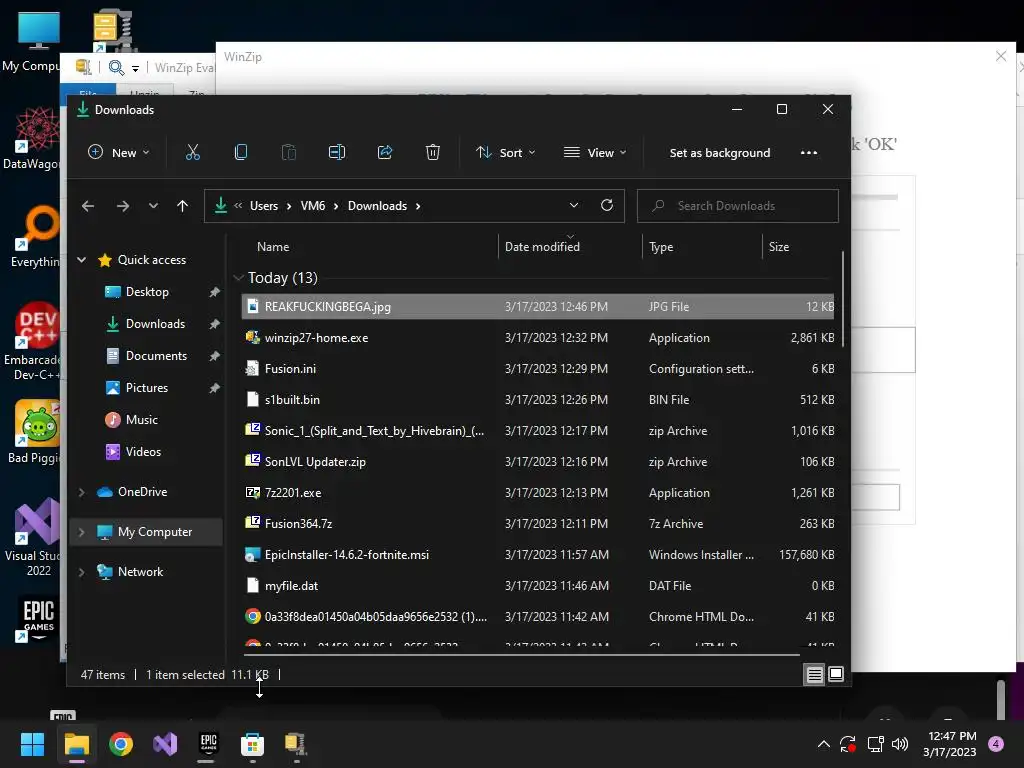Open Google Chrome from the taskbar
1024x768 pixels.
tap(121, 744)
